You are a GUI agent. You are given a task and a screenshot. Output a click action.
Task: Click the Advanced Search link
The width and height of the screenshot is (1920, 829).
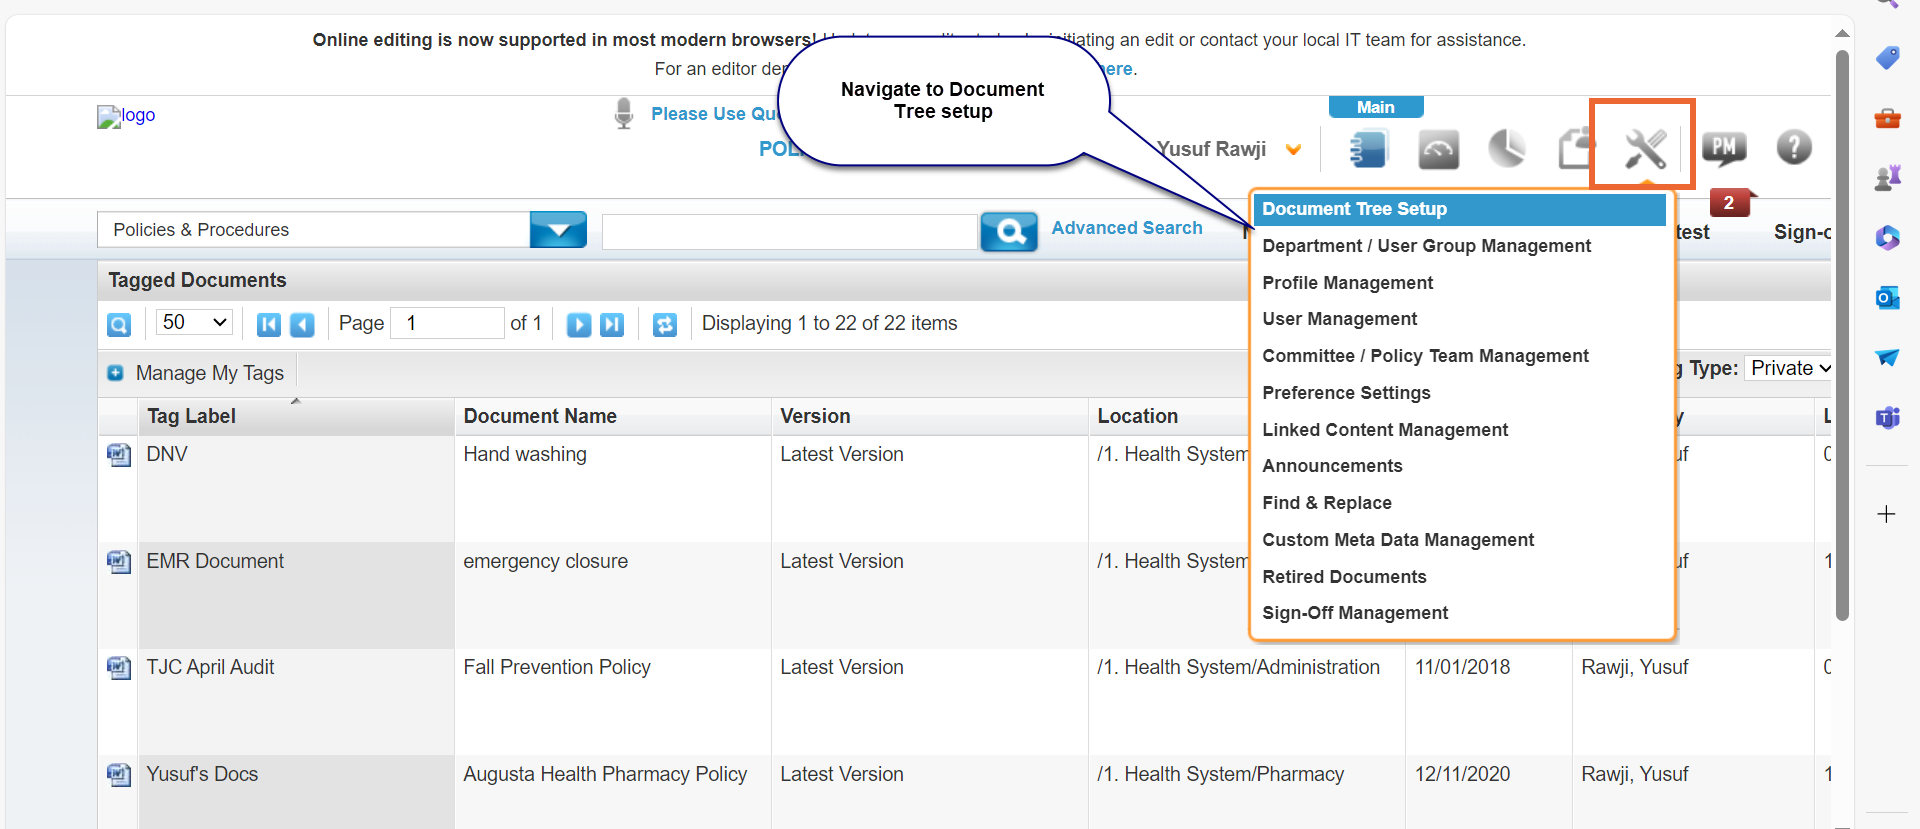click(x=1127, y=228)
